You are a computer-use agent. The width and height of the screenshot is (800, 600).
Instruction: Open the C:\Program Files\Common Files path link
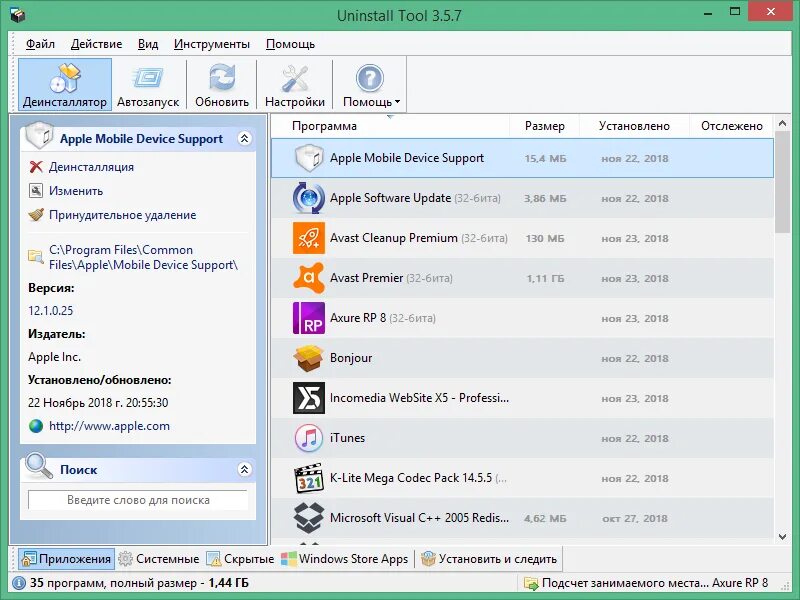pyautogui.click(x=143, y=257)
